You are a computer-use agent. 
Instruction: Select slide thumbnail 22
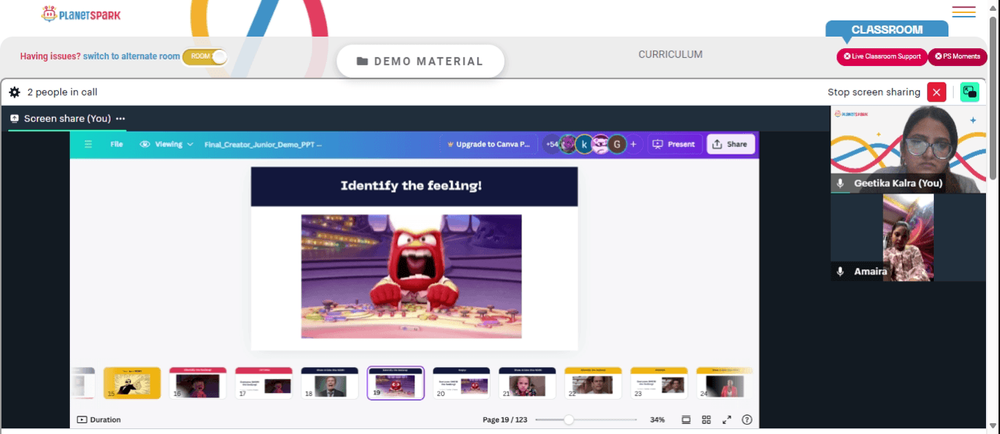[593, 383]
